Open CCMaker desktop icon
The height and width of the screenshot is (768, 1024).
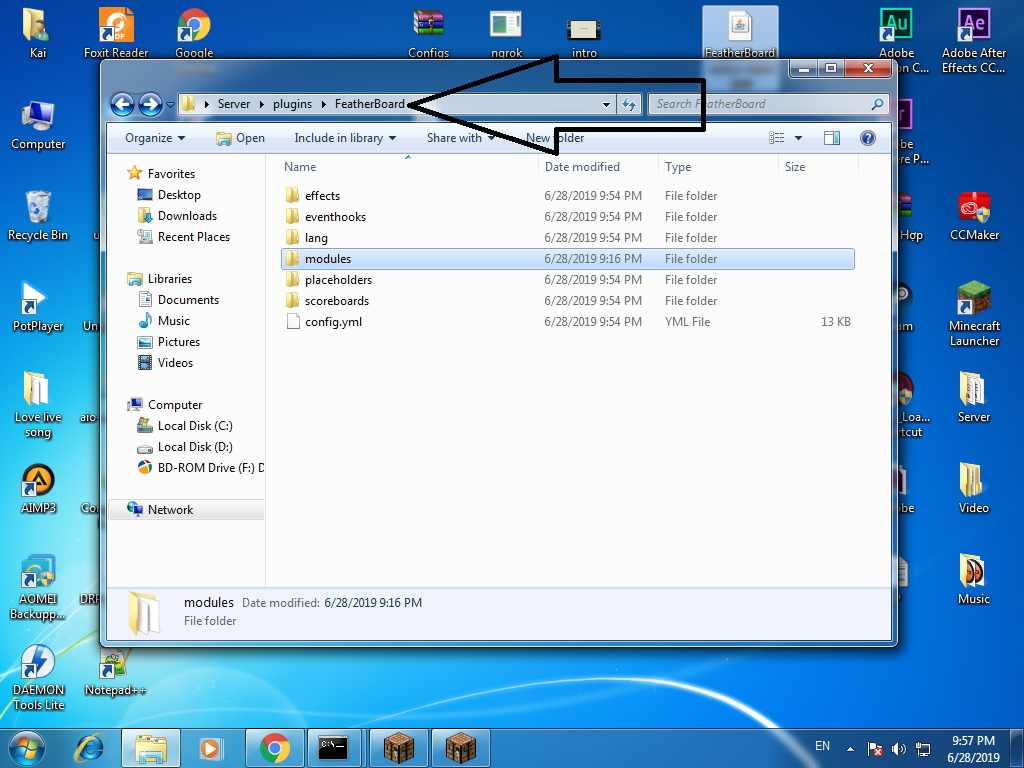point(974,216)
